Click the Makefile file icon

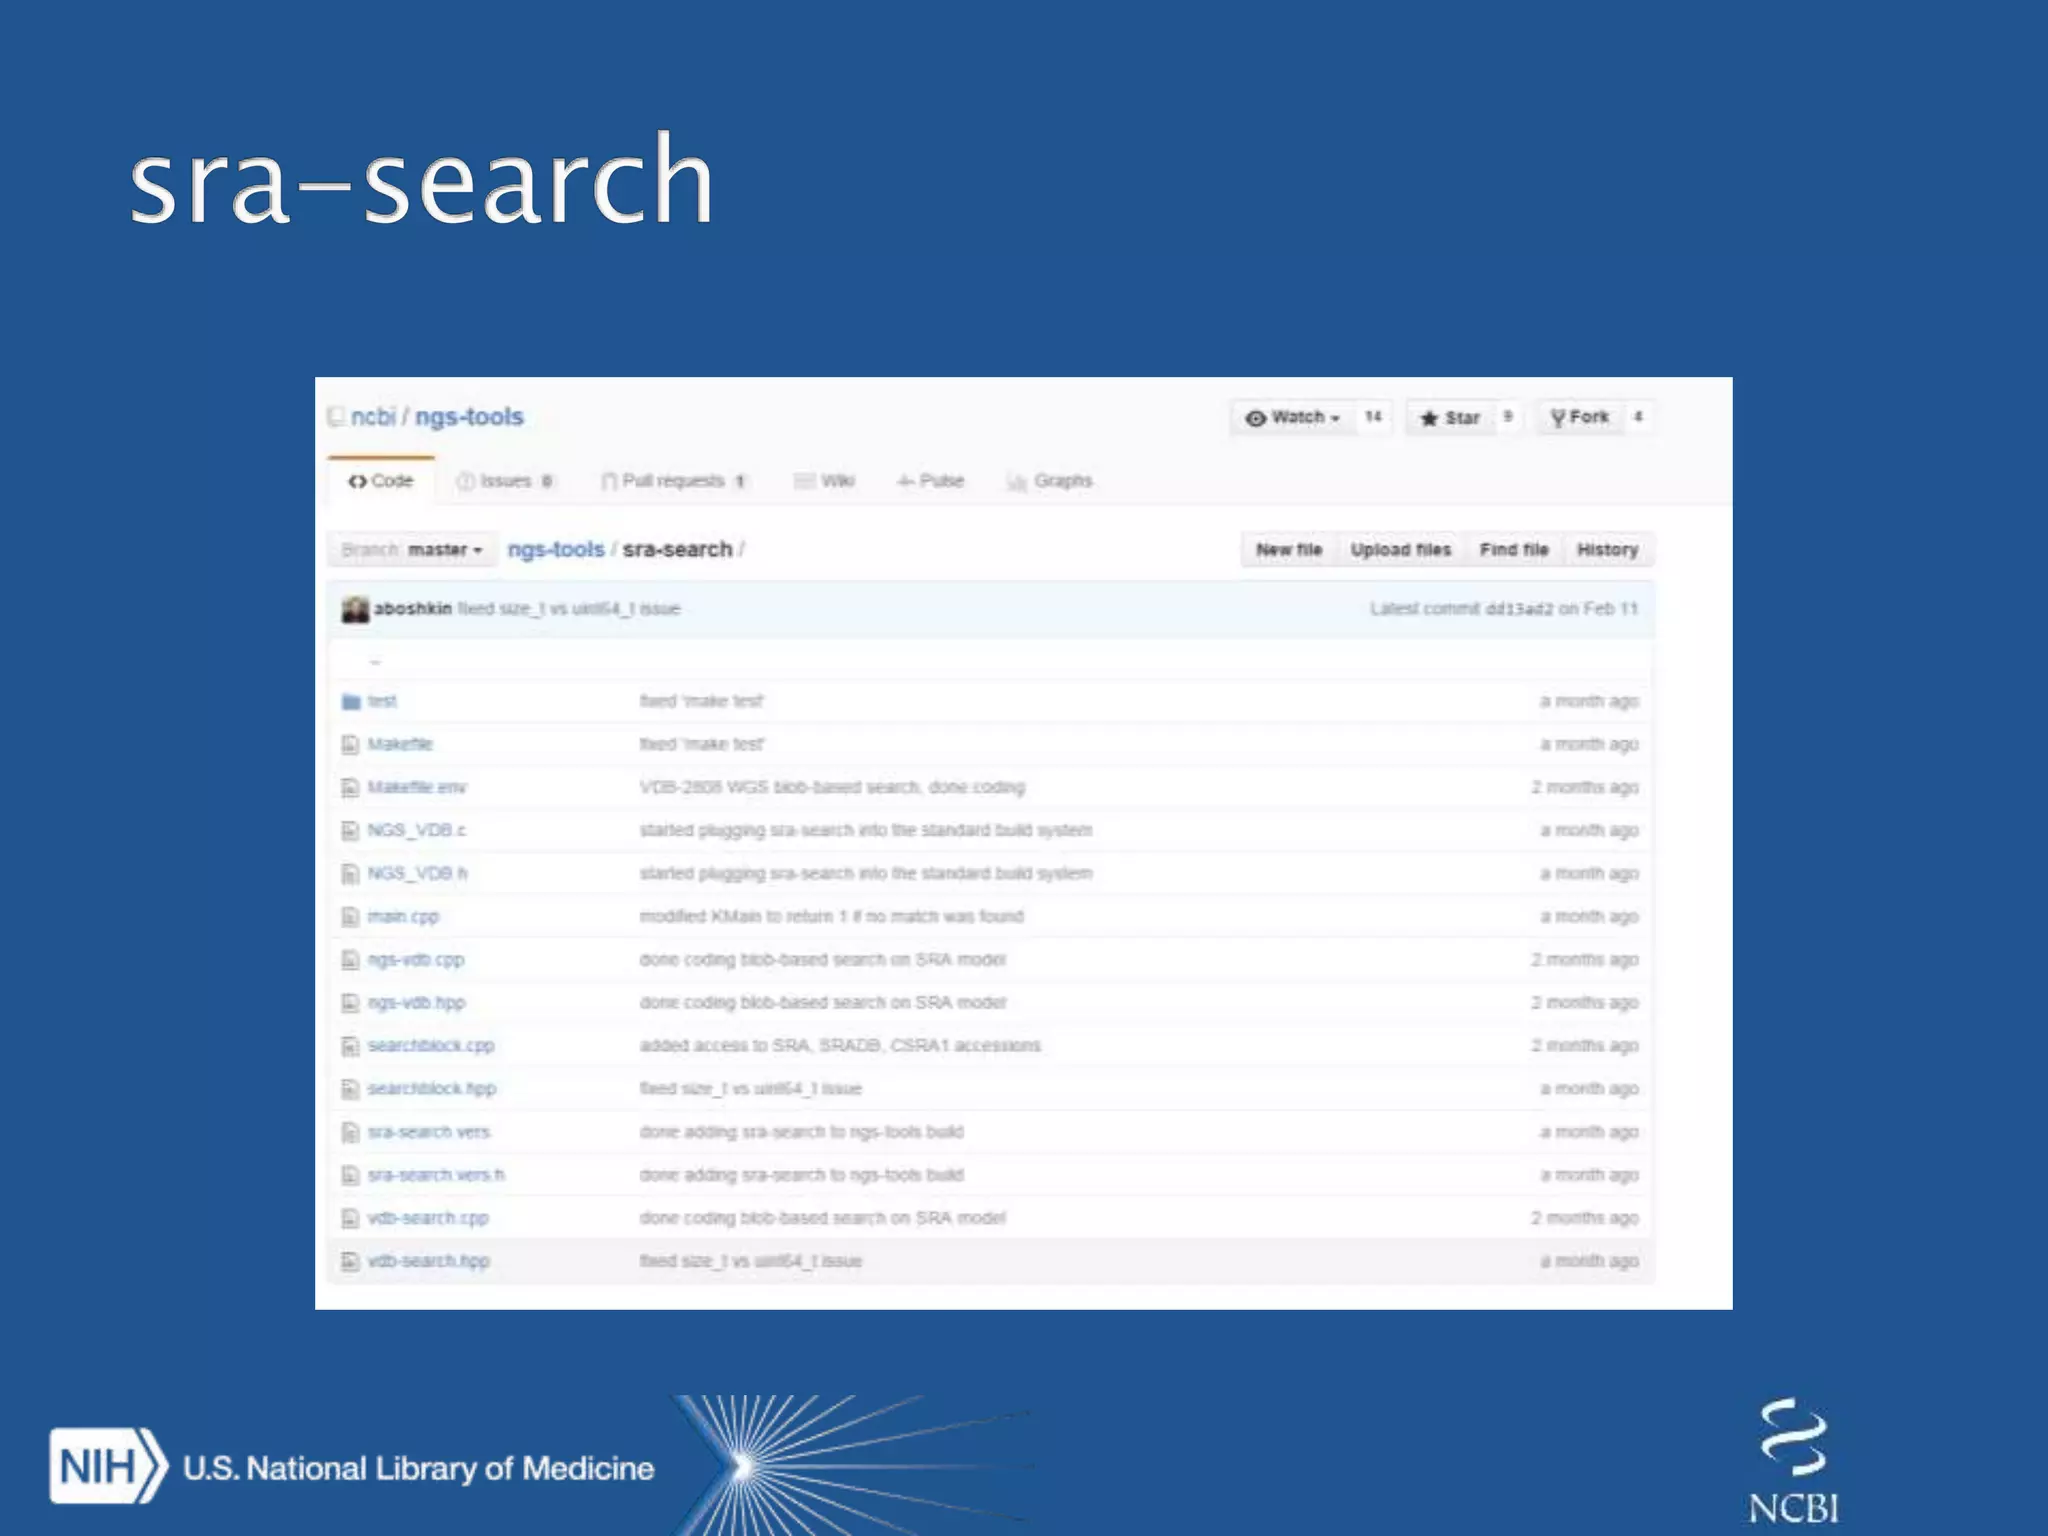[350, 745]
